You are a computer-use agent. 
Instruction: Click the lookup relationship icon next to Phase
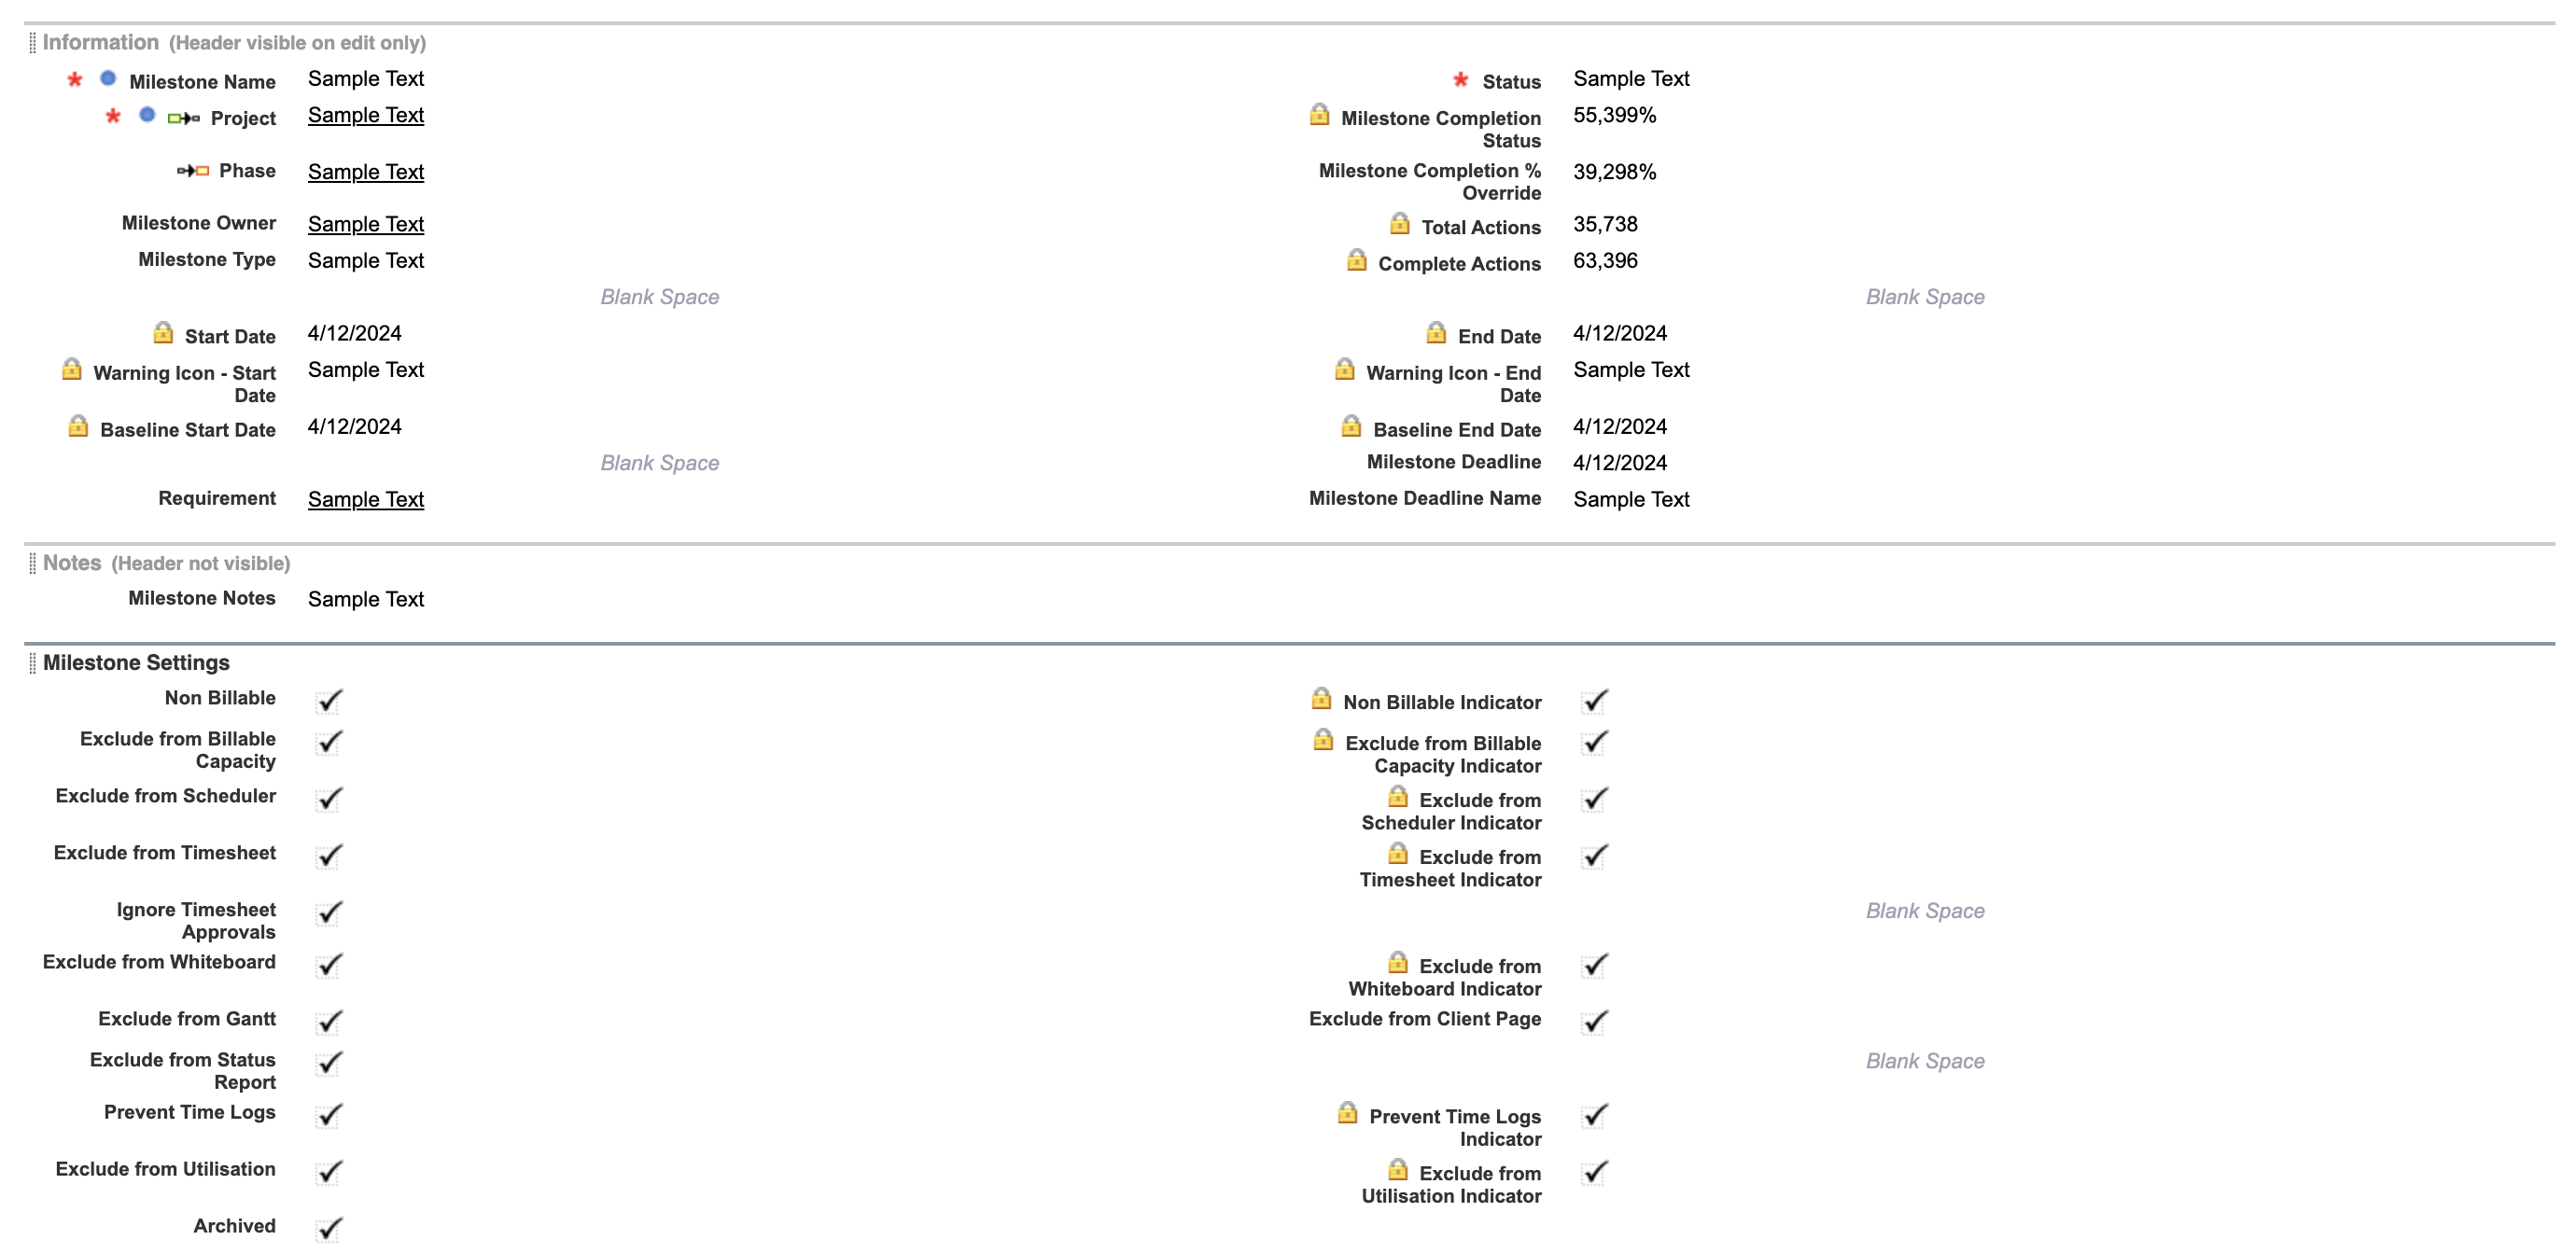click(x=193, y=171)
